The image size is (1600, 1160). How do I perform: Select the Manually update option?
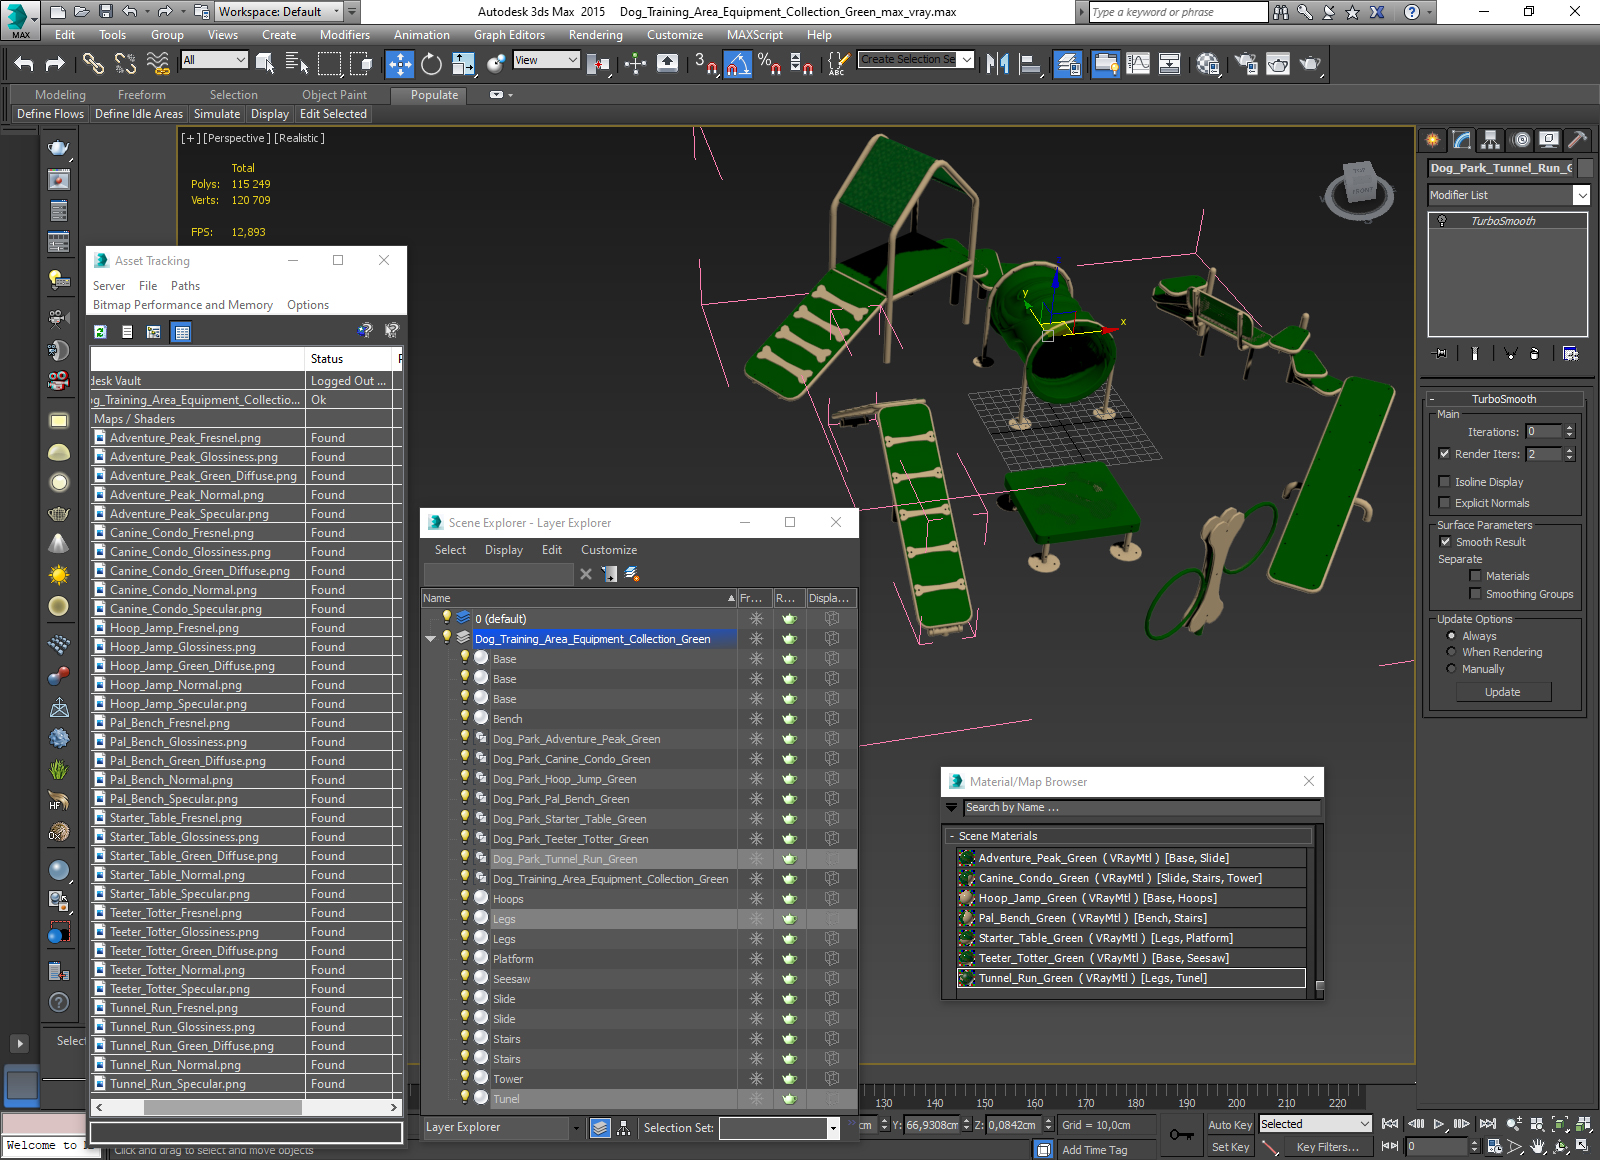pyautogui.click(x=1451, y=669)
